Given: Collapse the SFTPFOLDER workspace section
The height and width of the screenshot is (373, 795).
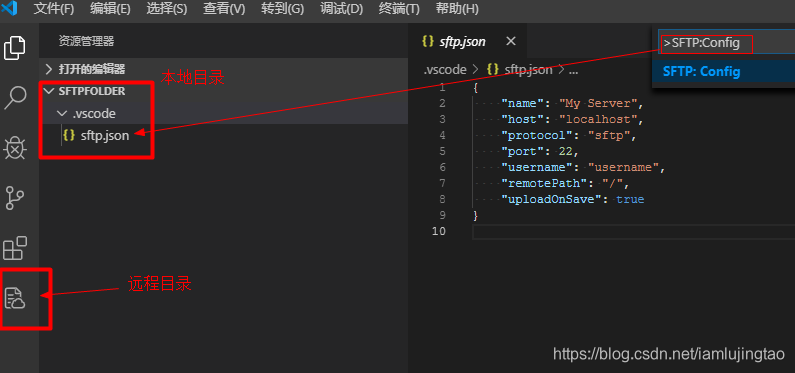Looking at the screenshot, I should pyautogui.click(x=223, y=91).
